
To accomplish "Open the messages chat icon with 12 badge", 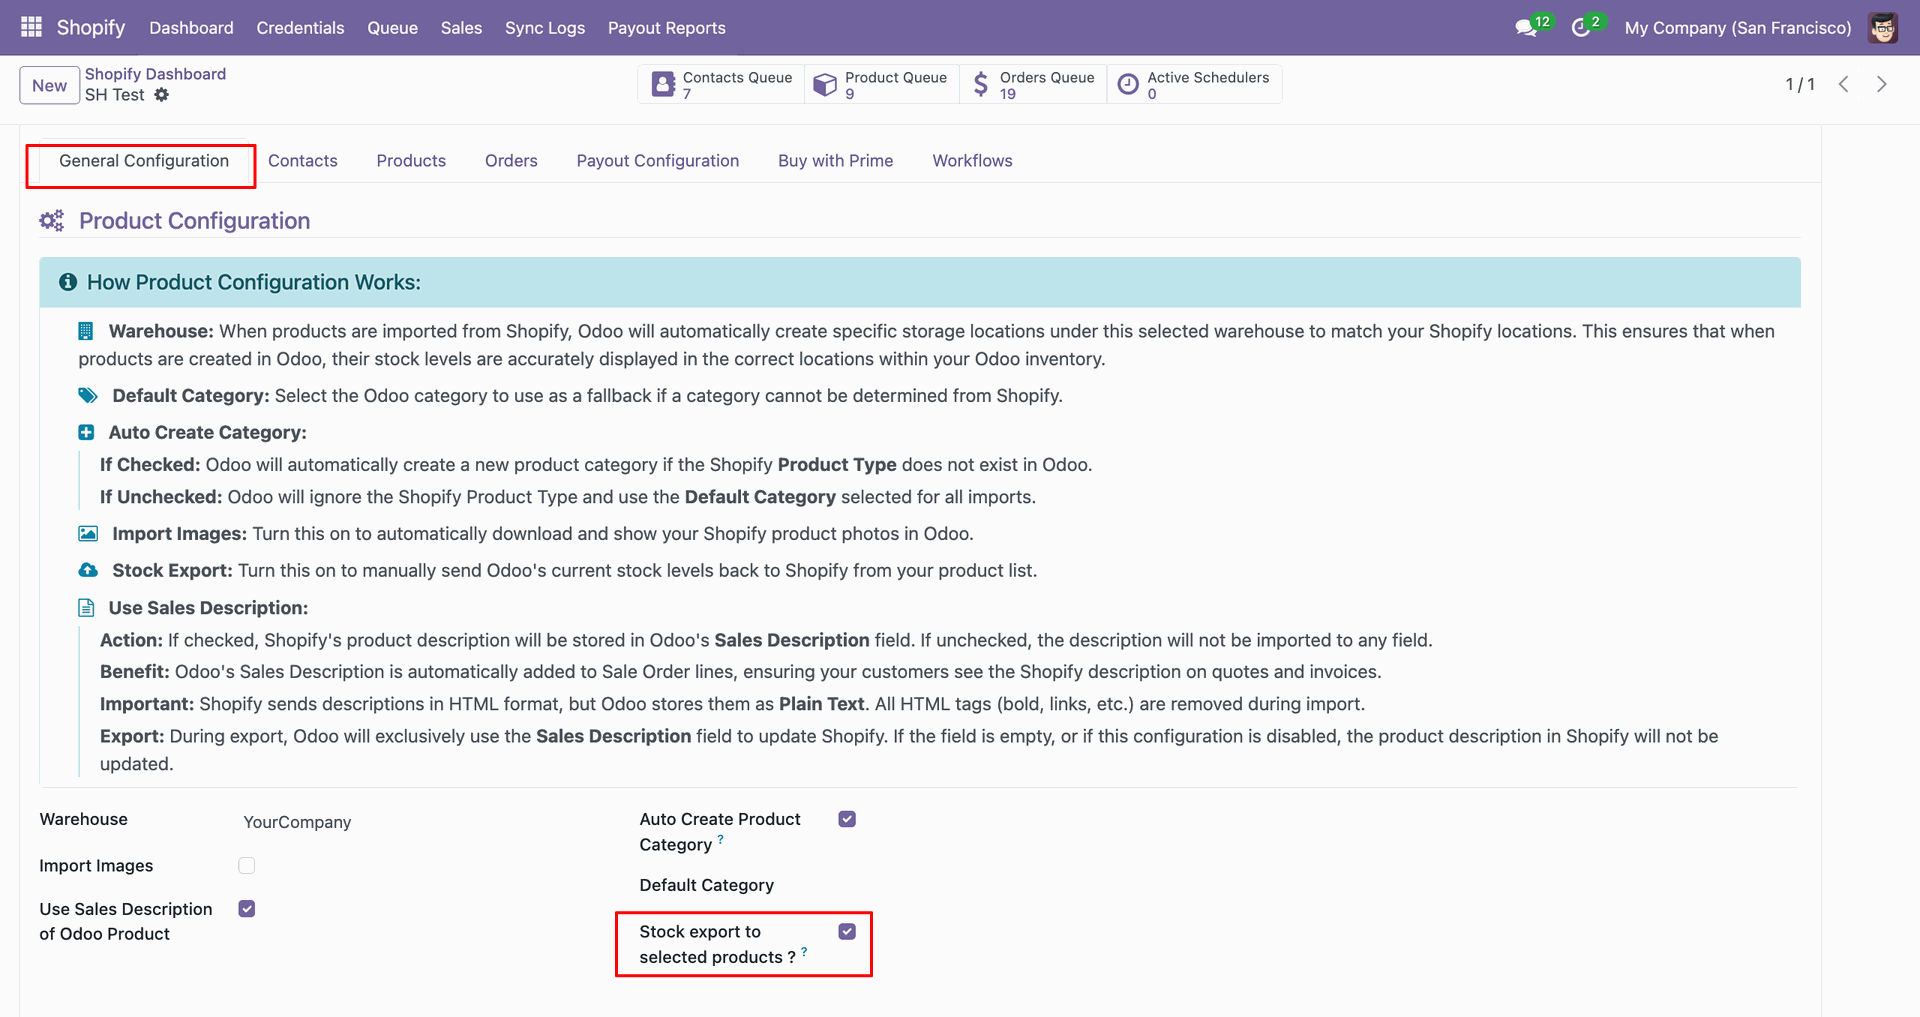I will tap(1526, 28).
